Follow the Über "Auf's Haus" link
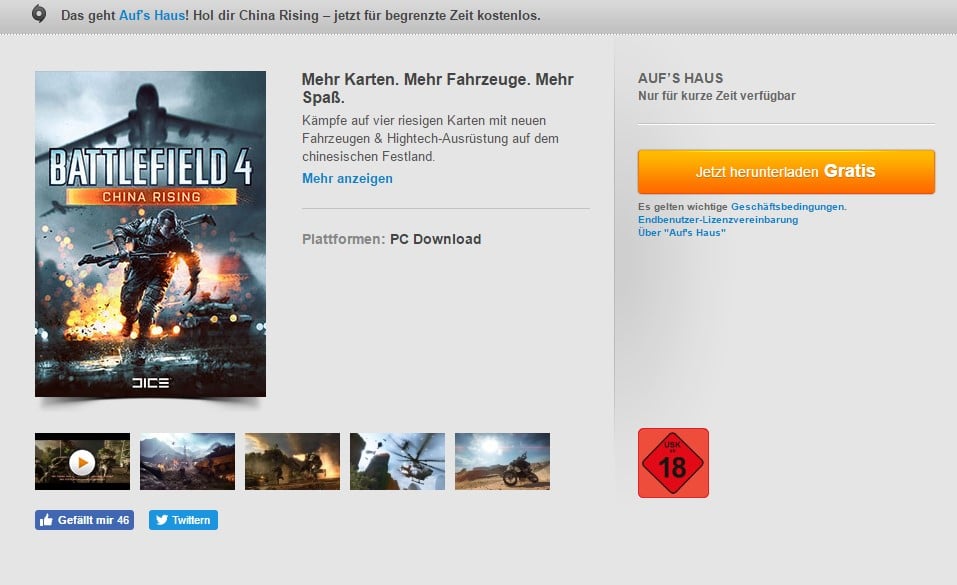Screen dimensions: 957x585 (x=681, y=233)
